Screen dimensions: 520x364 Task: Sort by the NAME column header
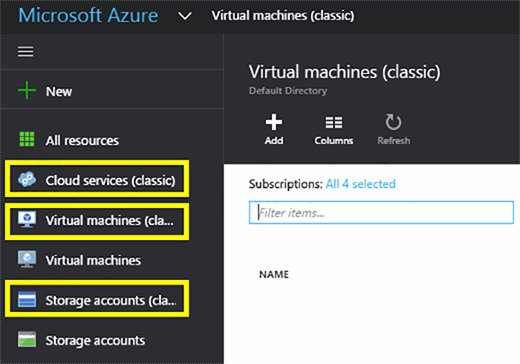[x=274, y=274]
